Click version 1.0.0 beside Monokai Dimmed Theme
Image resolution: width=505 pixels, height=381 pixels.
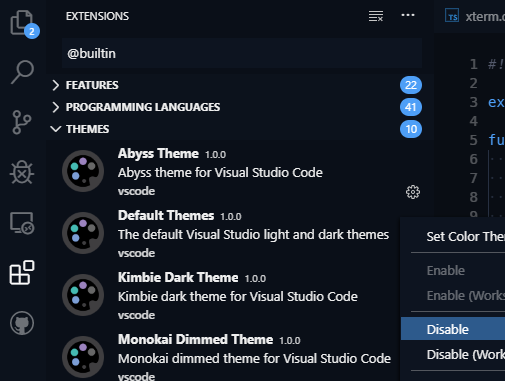(290, 341)
